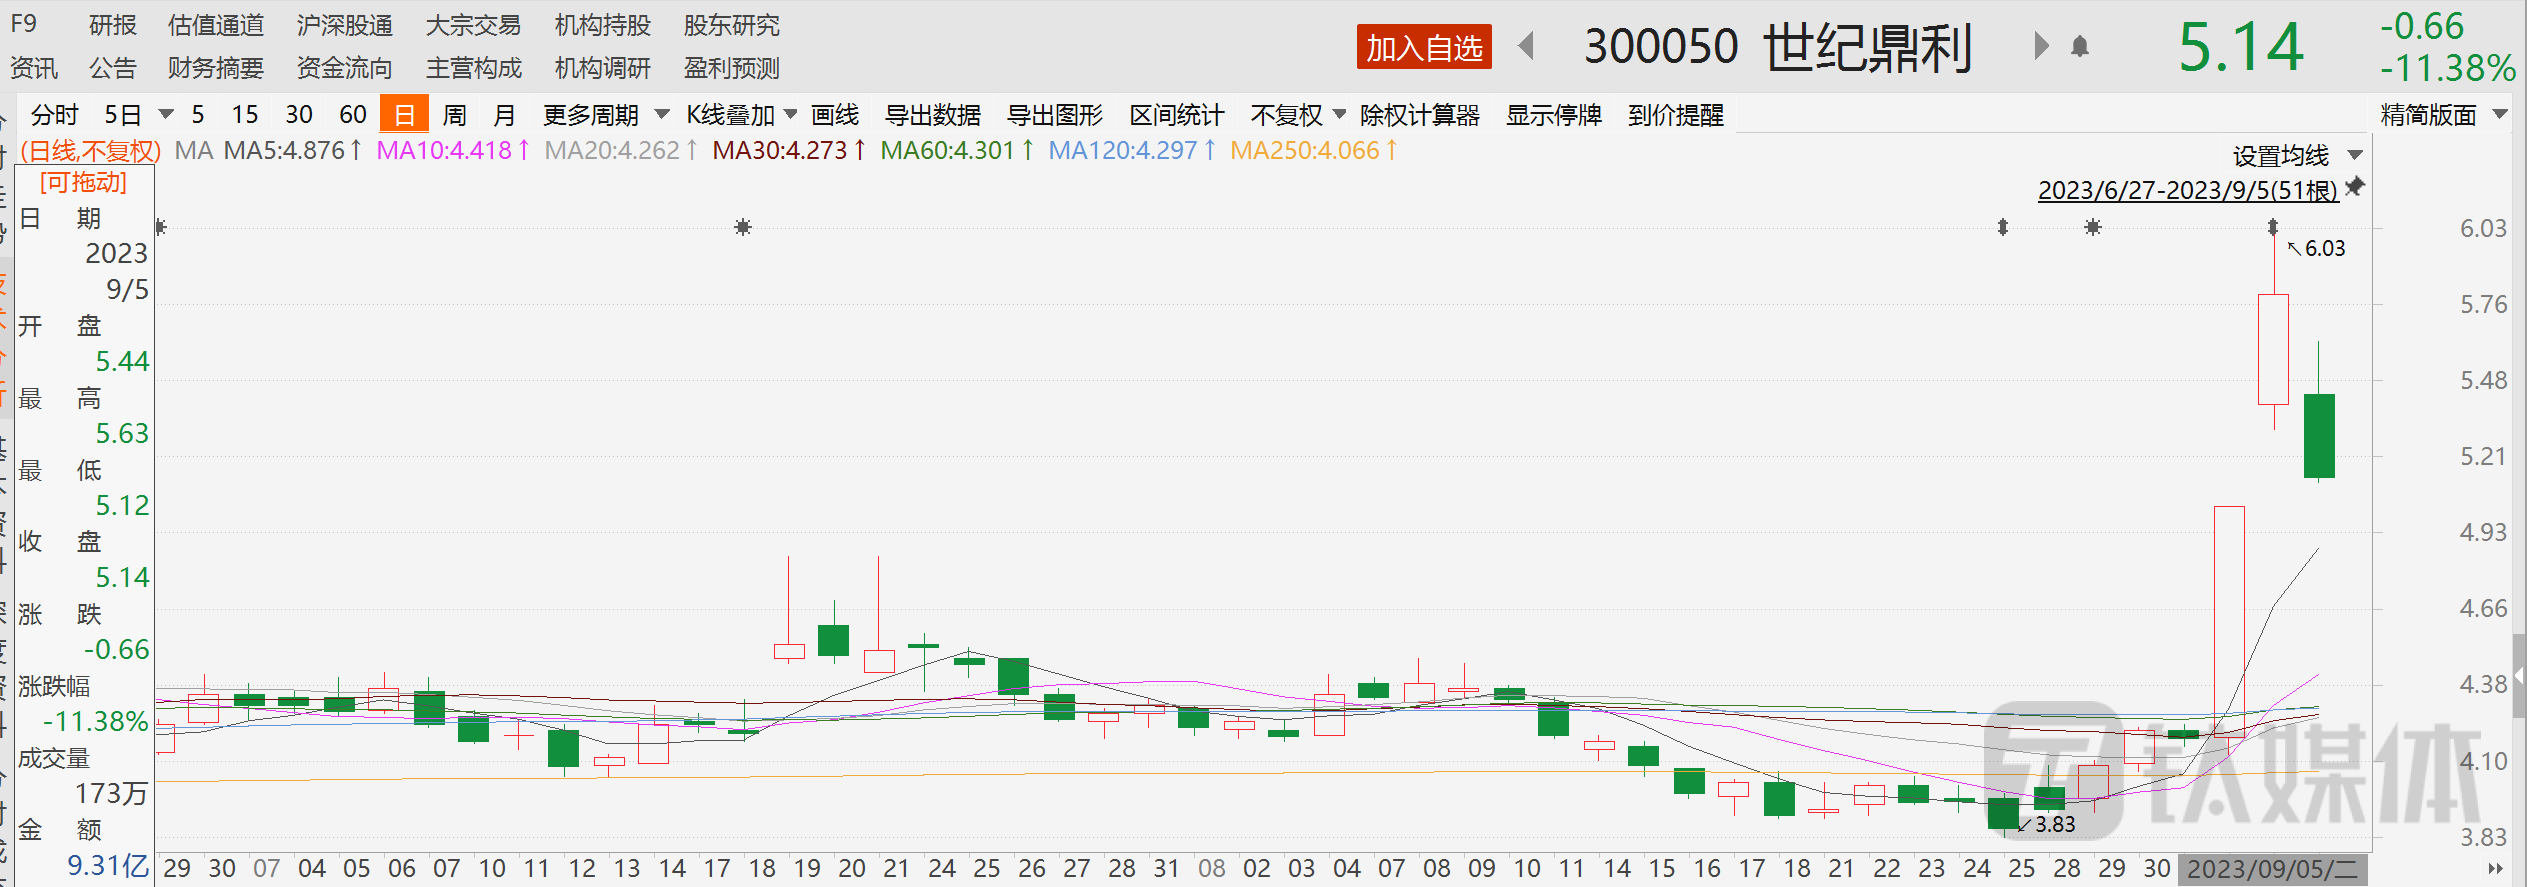Click the event marker above the 6.03 high

click(x=2273, y=227)
